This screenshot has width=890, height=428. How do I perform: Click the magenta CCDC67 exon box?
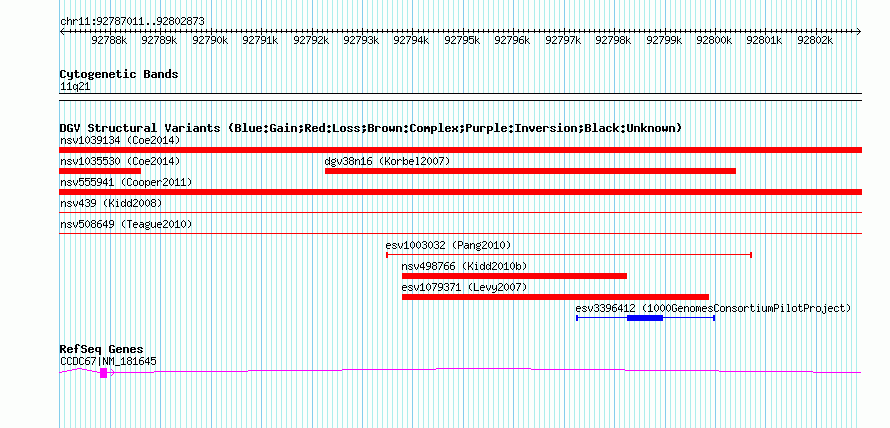tap(103, 372)
